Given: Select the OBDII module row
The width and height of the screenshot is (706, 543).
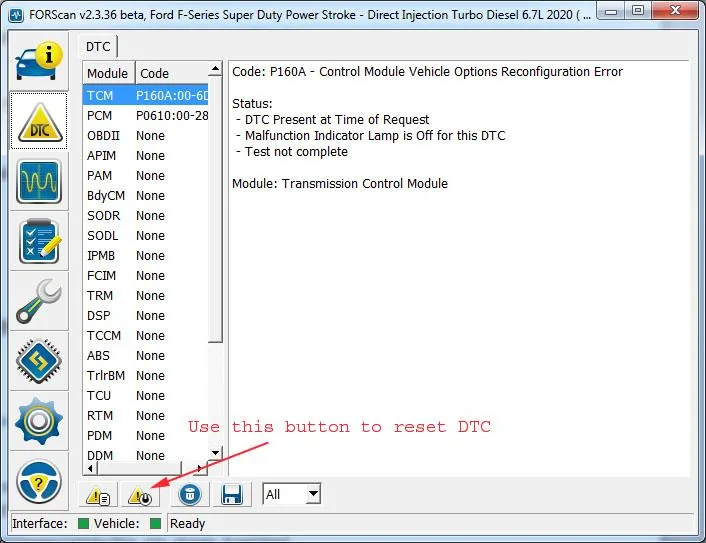Looking at the screenshot, I should point(145,136).
